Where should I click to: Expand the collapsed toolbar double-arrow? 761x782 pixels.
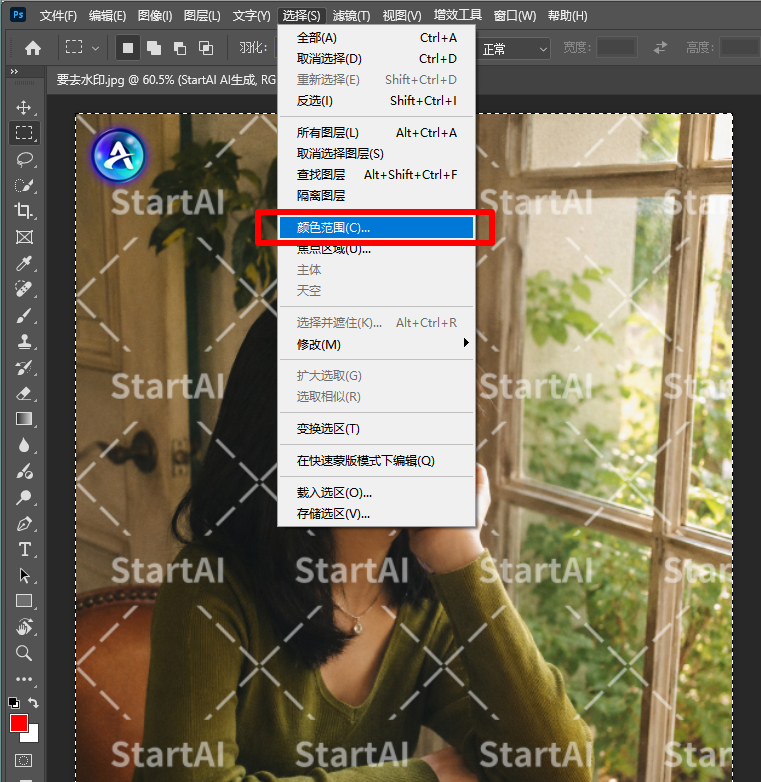click(x=14, y=72)
